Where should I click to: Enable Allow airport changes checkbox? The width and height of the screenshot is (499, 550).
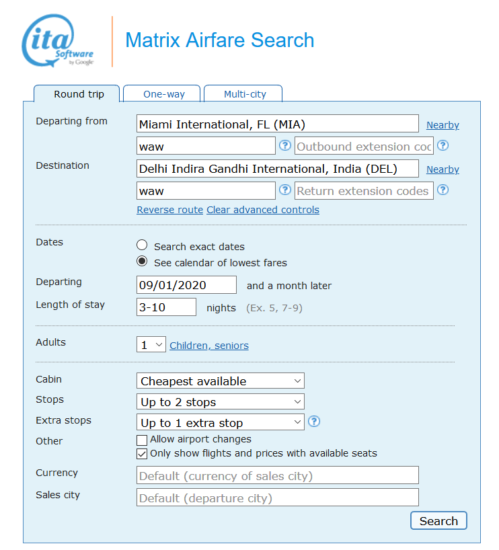(142, 440)
